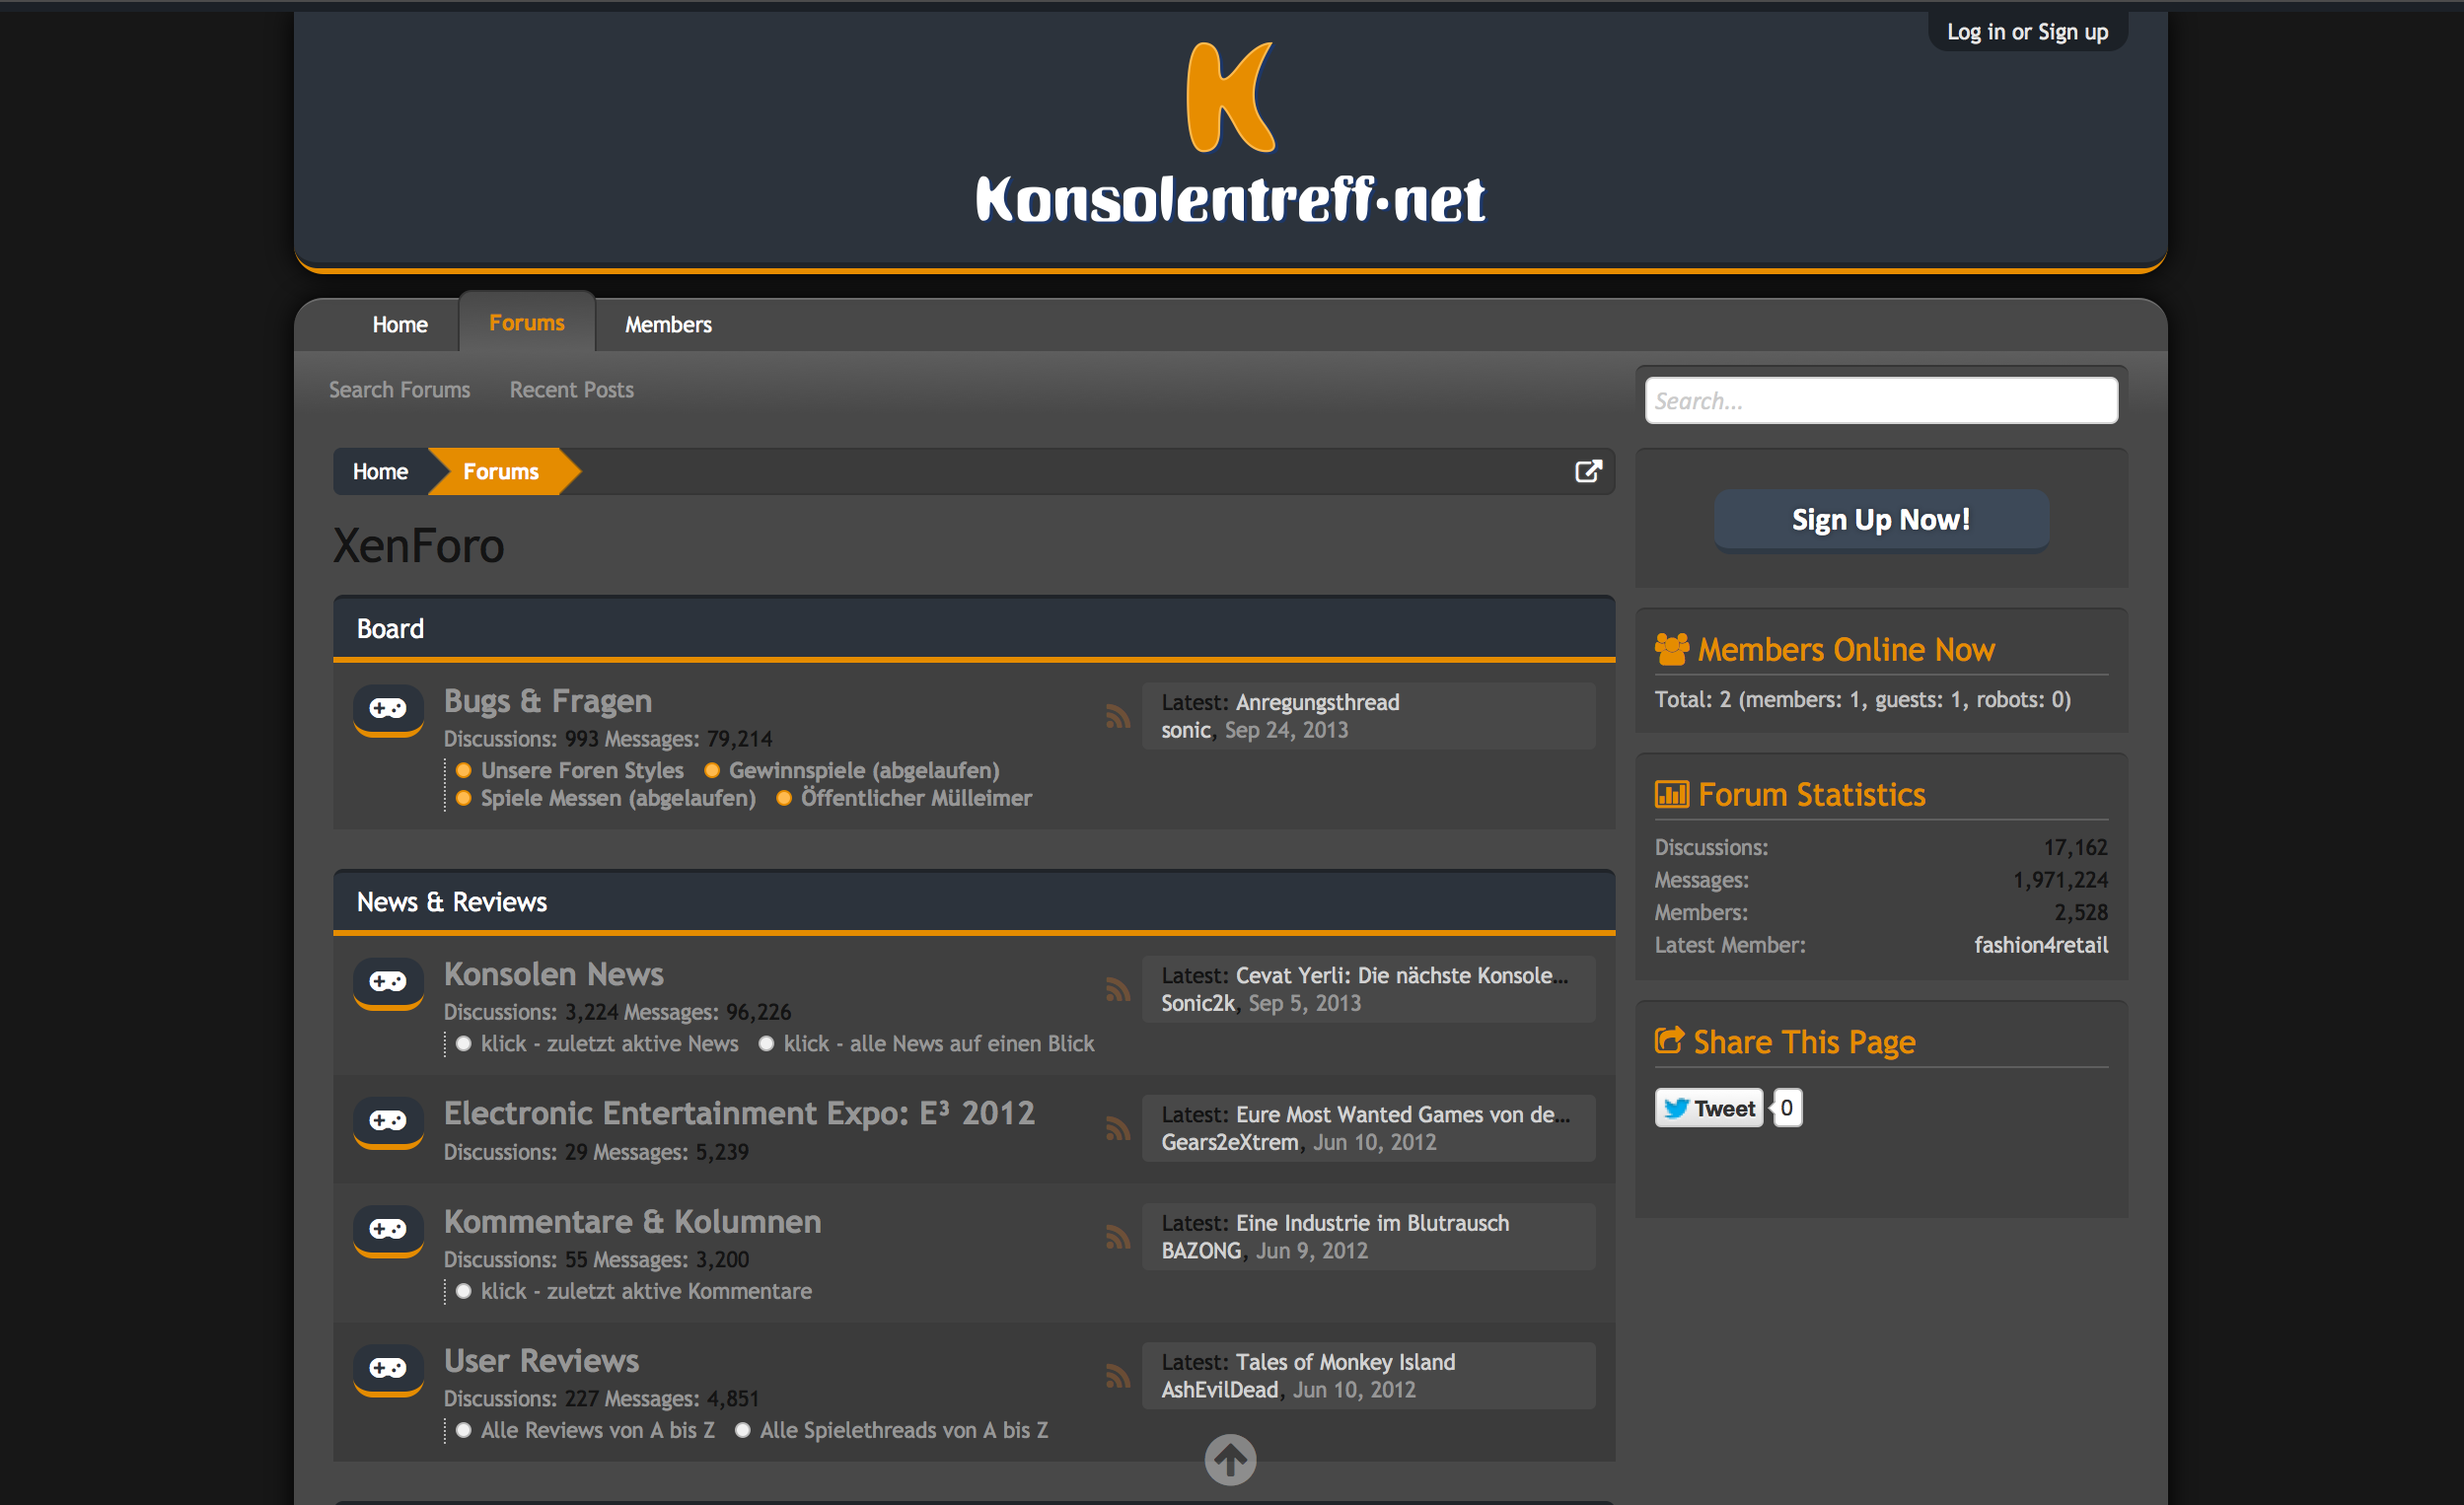Open user sonic's profile
This screenshot has width=2464, height=1505.
click(1186, 730)
